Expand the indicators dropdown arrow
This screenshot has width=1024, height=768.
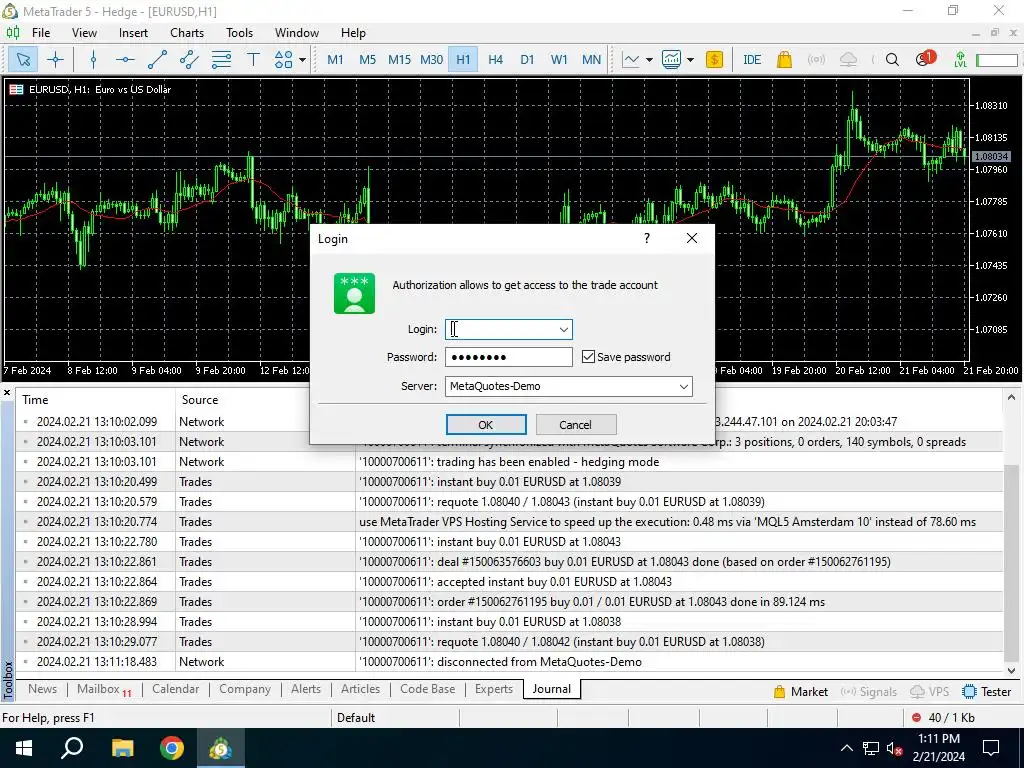[x=690, y=60]
